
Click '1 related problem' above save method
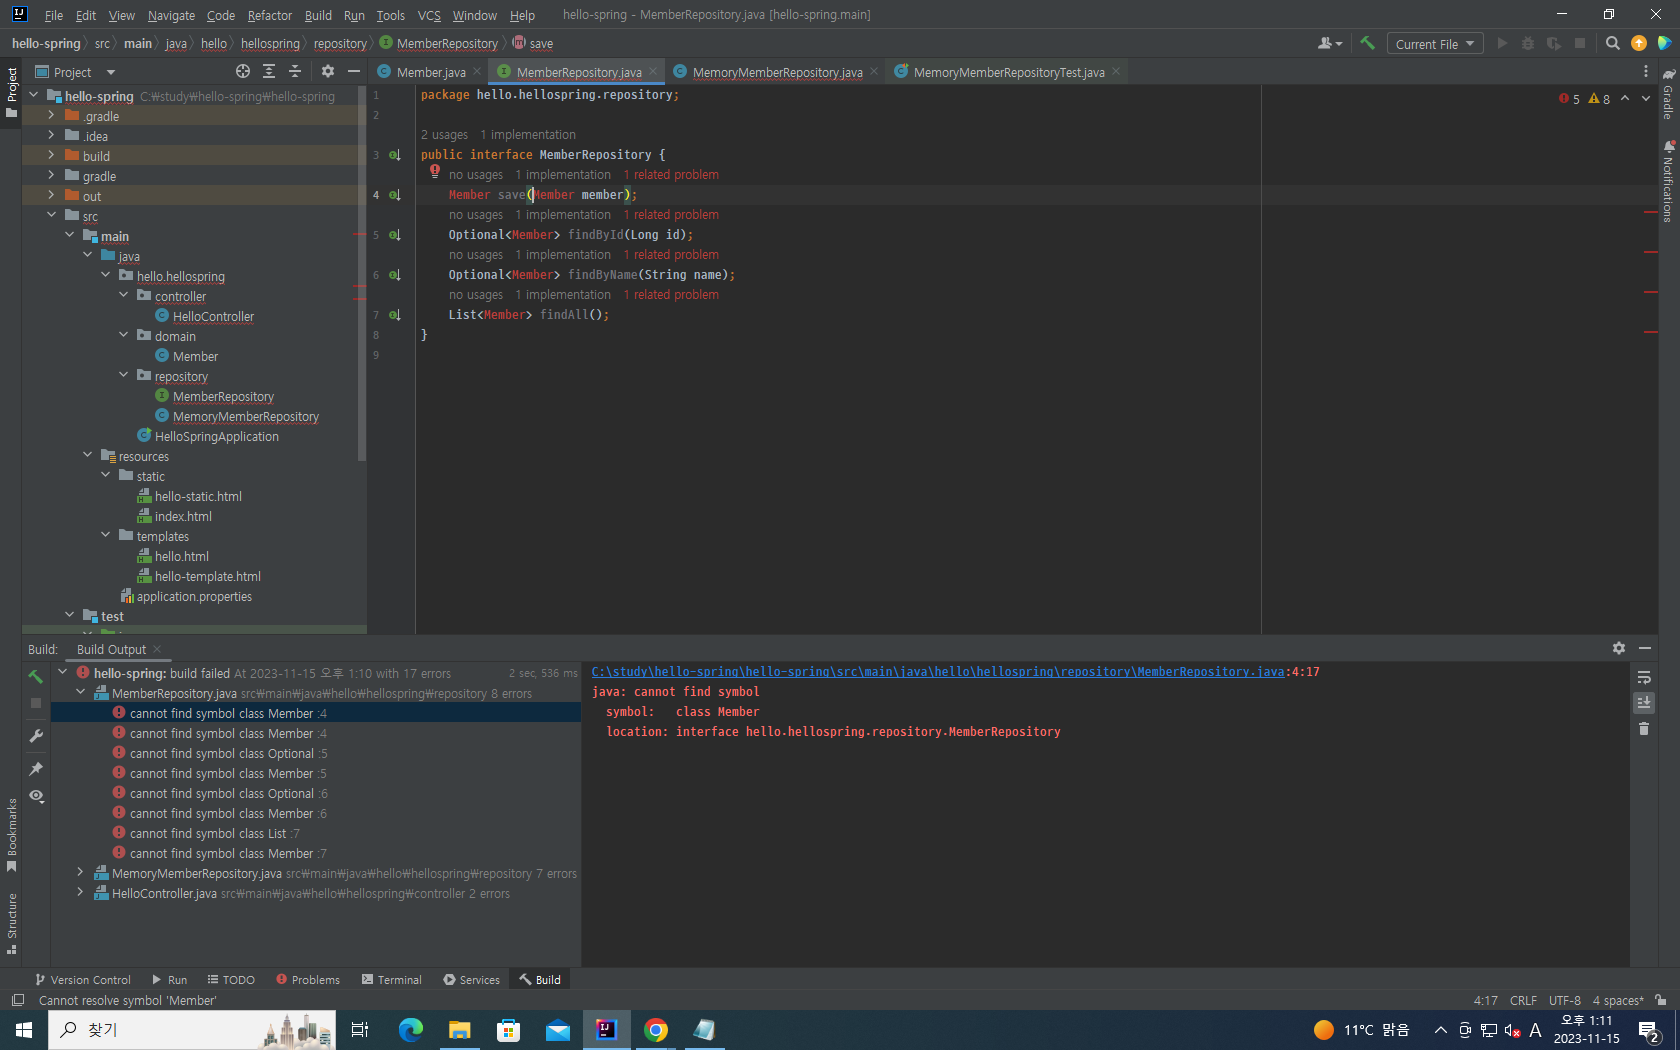[x=671, y=175]
